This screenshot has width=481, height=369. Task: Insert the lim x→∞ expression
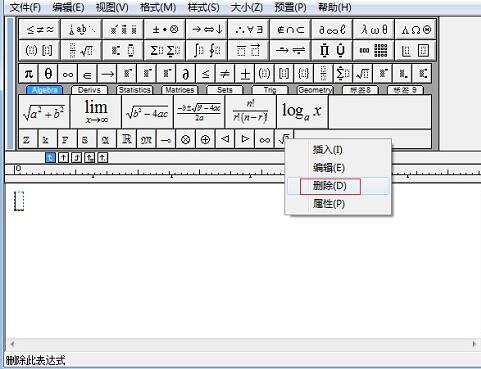point(96,112)
